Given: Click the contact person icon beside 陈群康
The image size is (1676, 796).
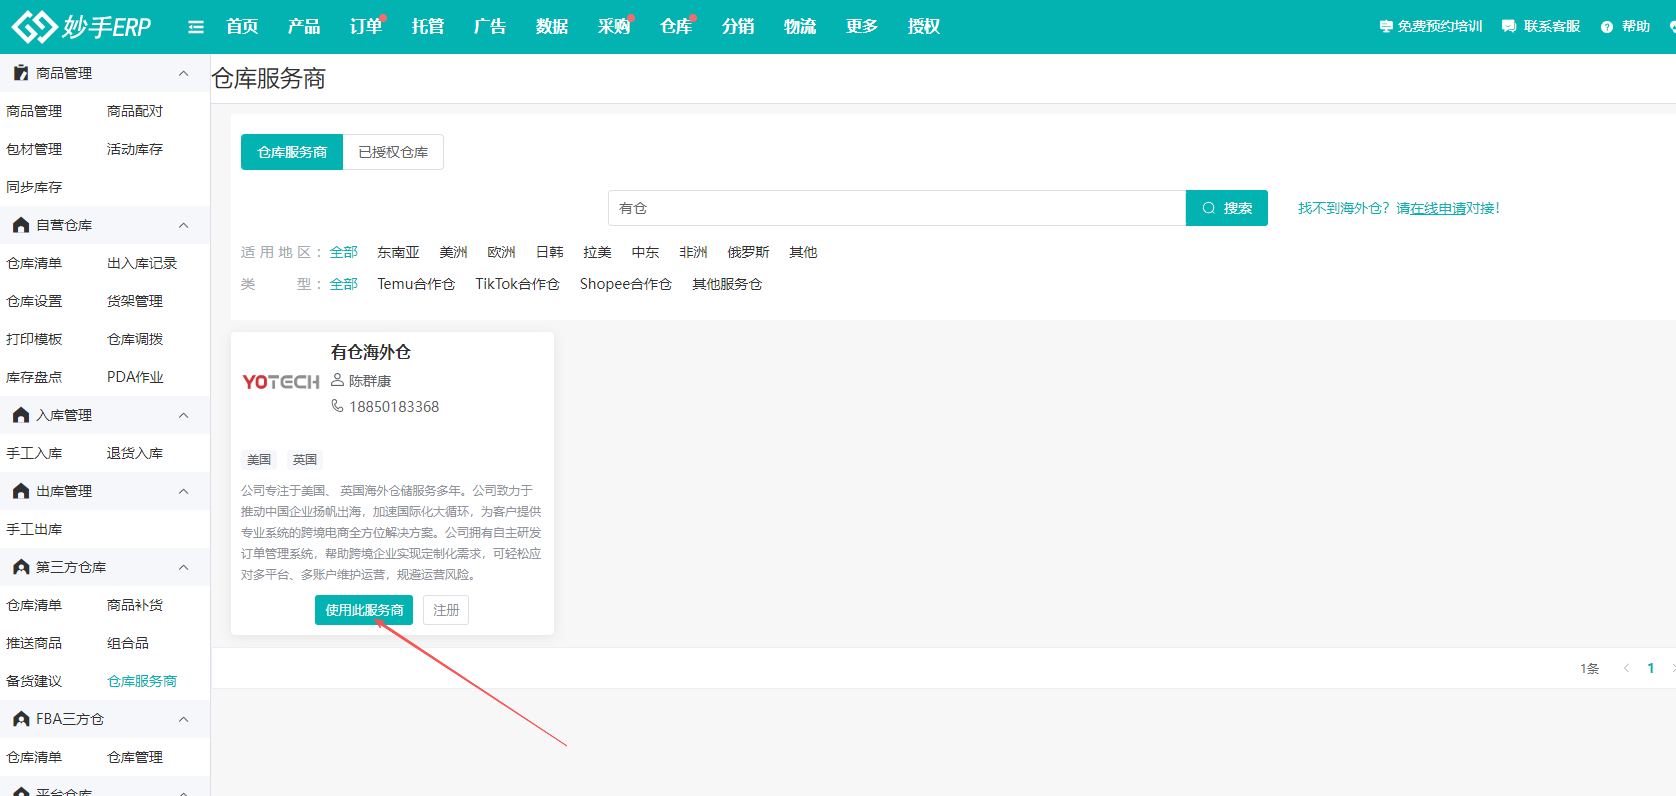Looking at the screenshot, I should pyautogui.click(x=337, y=380).
